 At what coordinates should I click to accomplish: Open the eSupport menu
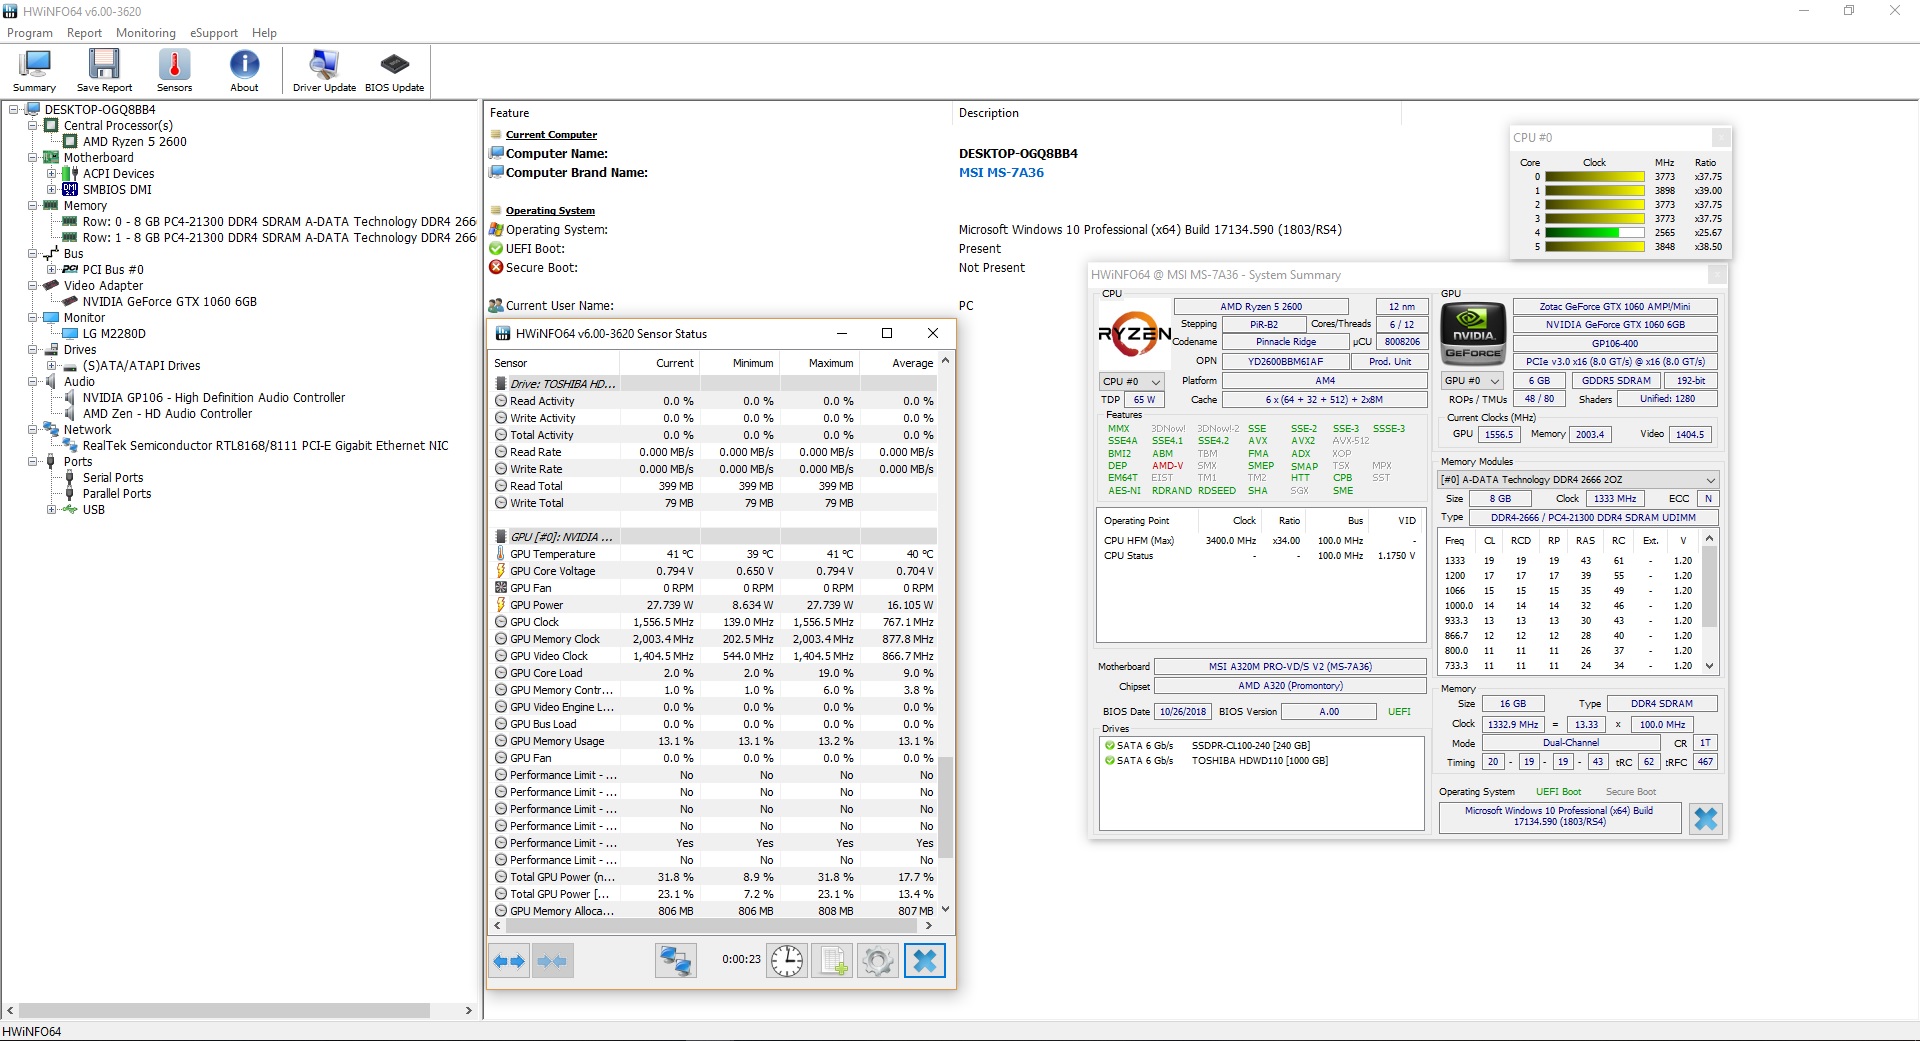pos(214,33)
